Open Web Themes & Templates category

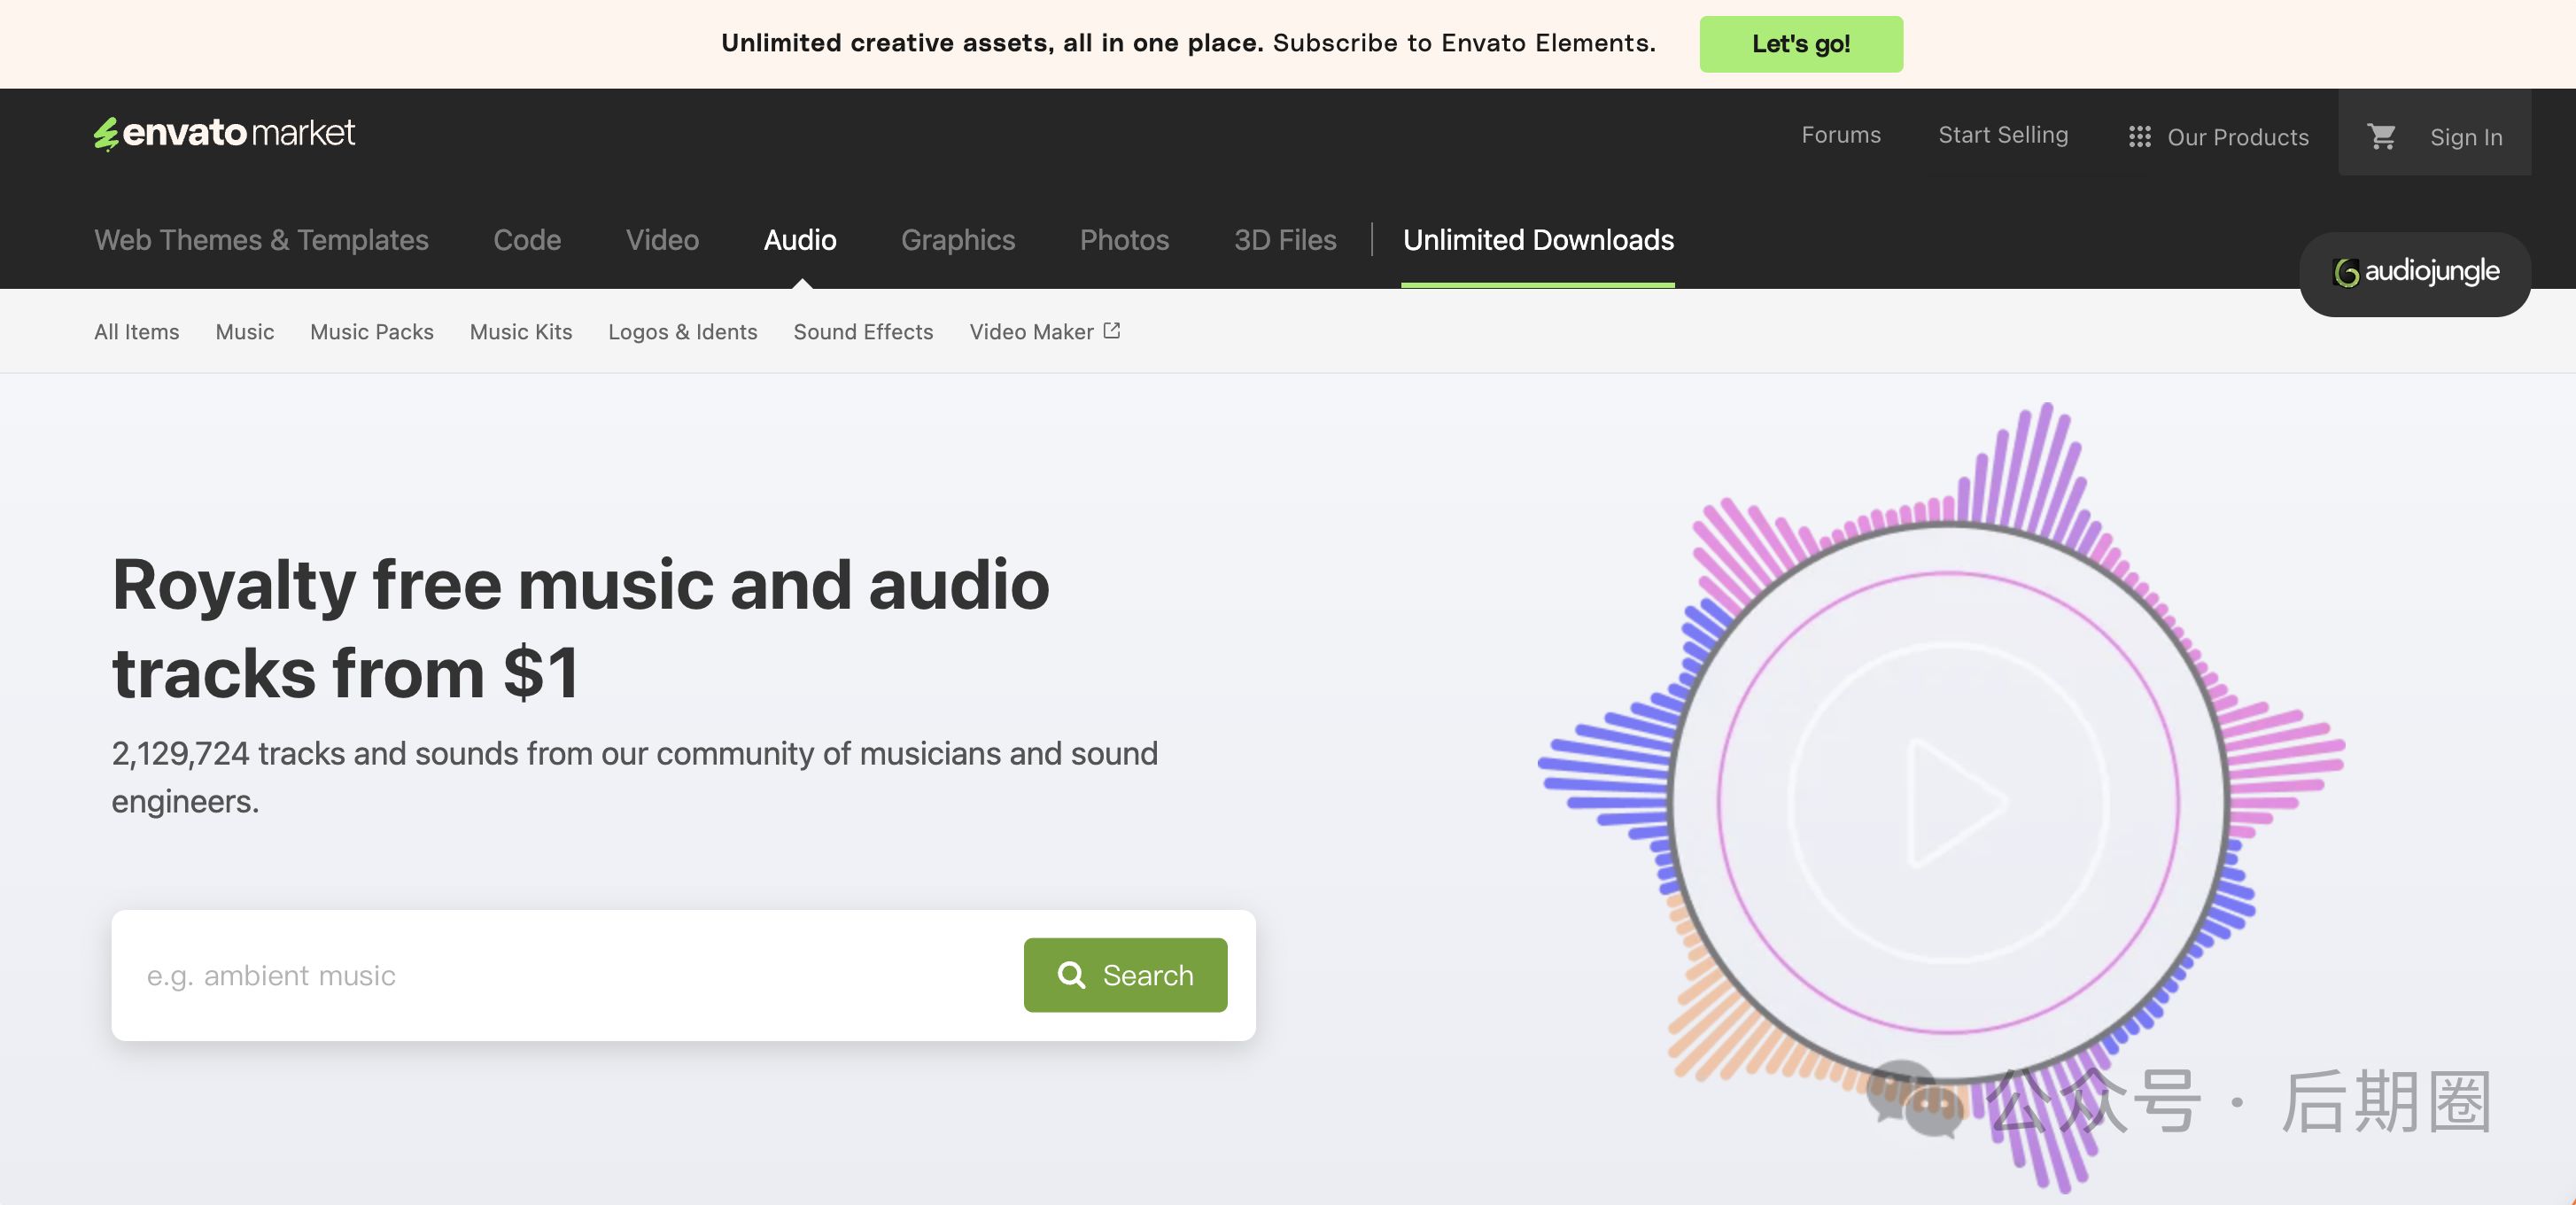pos(261,240)
